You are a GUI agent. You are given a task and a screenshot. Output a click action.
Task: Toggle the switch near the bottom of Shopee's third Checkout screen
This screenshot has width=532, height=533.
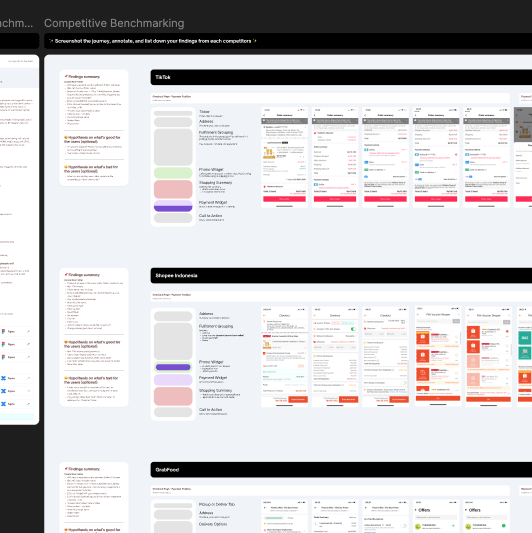click(404, 382)
